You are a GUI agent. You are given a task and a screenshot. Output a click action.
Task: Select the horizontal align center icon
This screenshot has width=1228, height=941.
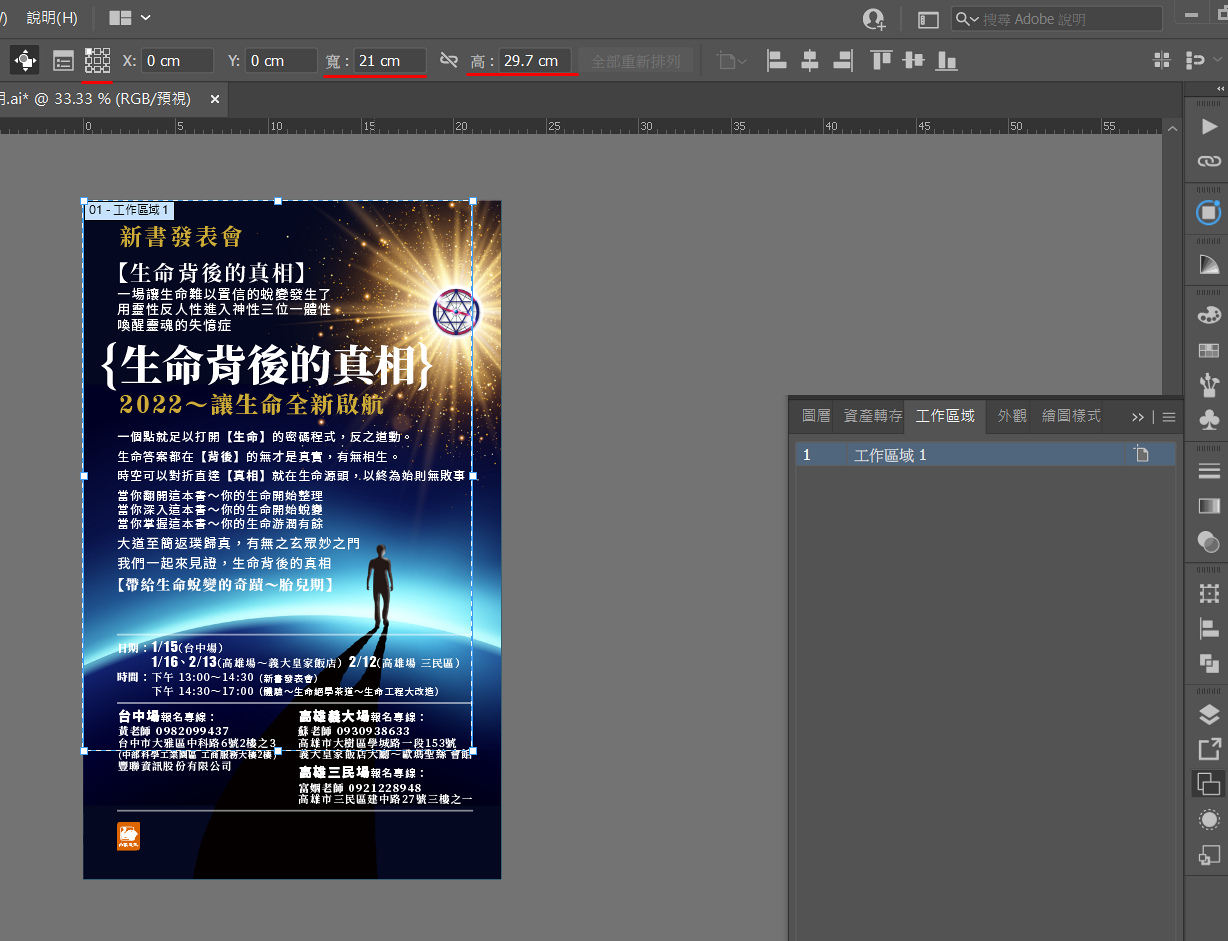(x=809, y=60)
